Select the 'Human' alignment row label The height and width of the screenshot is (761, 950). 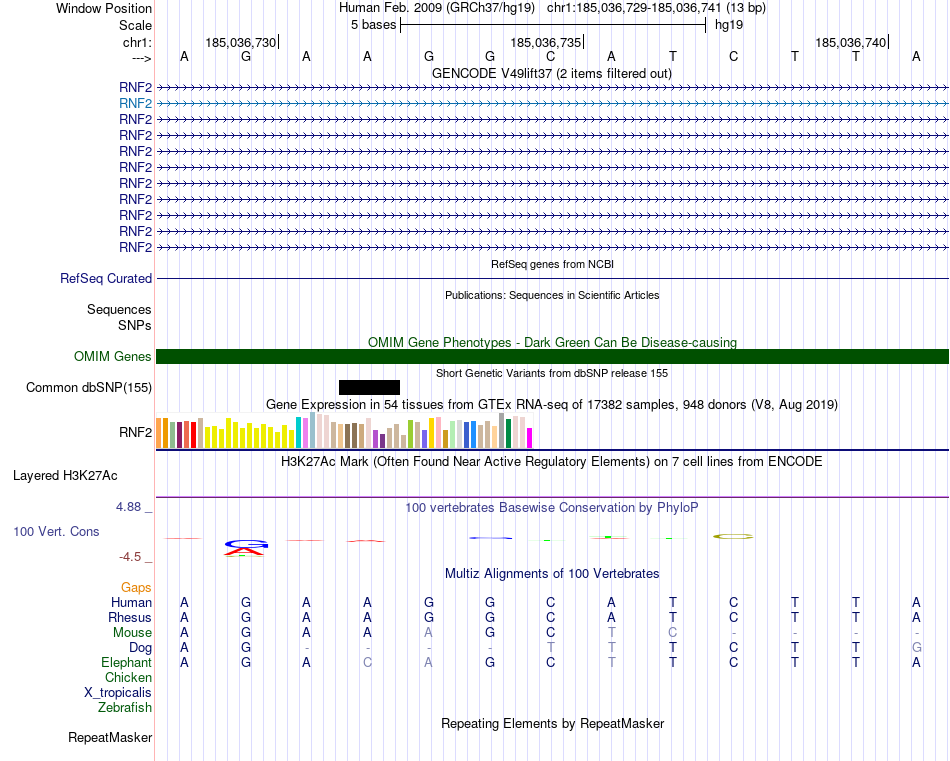tap(131, 602)
